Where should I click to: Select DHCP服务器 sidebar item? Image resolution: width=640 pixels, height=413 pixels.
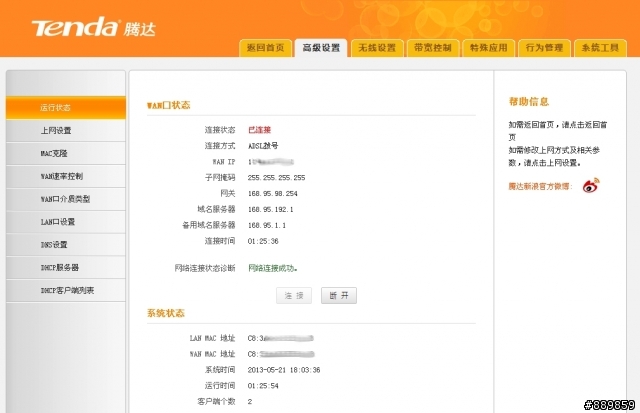click(66, 268)
